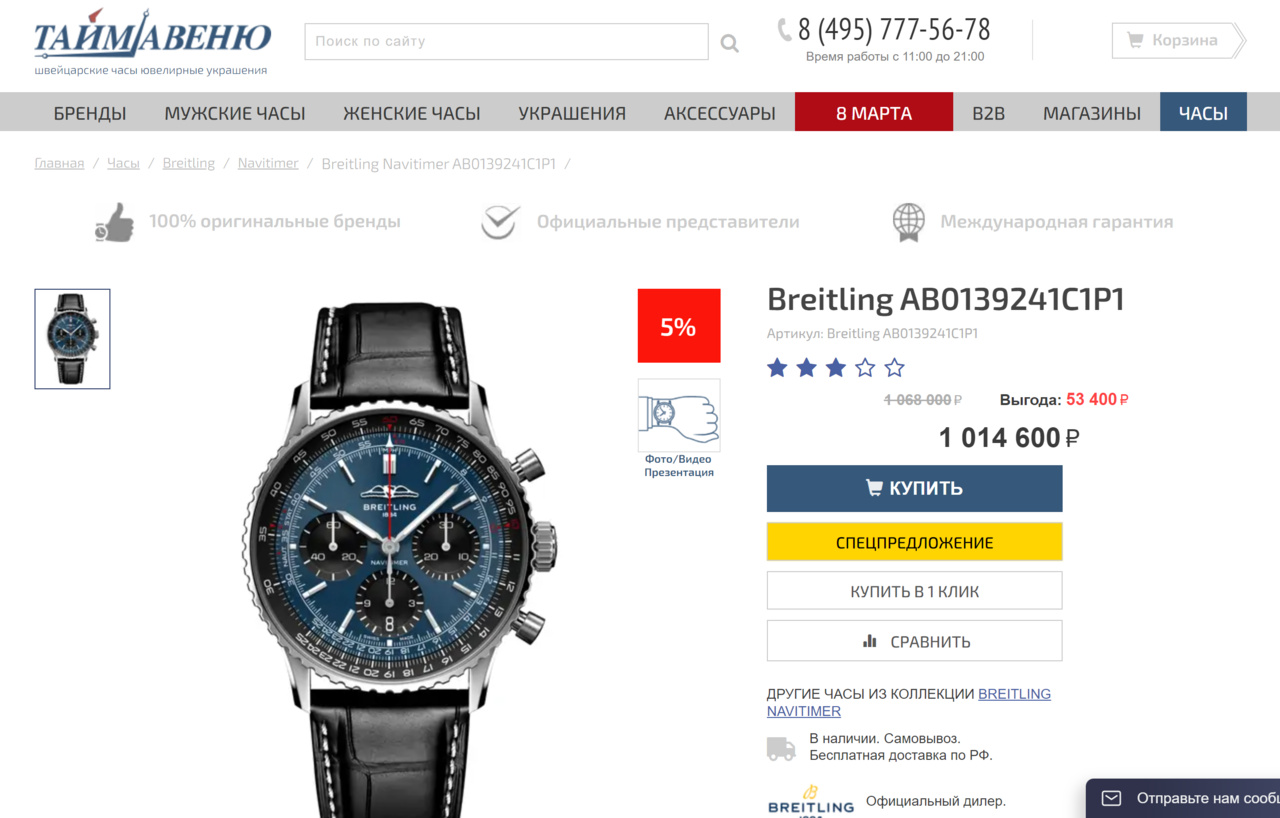Screen dimensions: 1280x818
Task: Focus the Поиск по сайту search field
Action: 506,42
